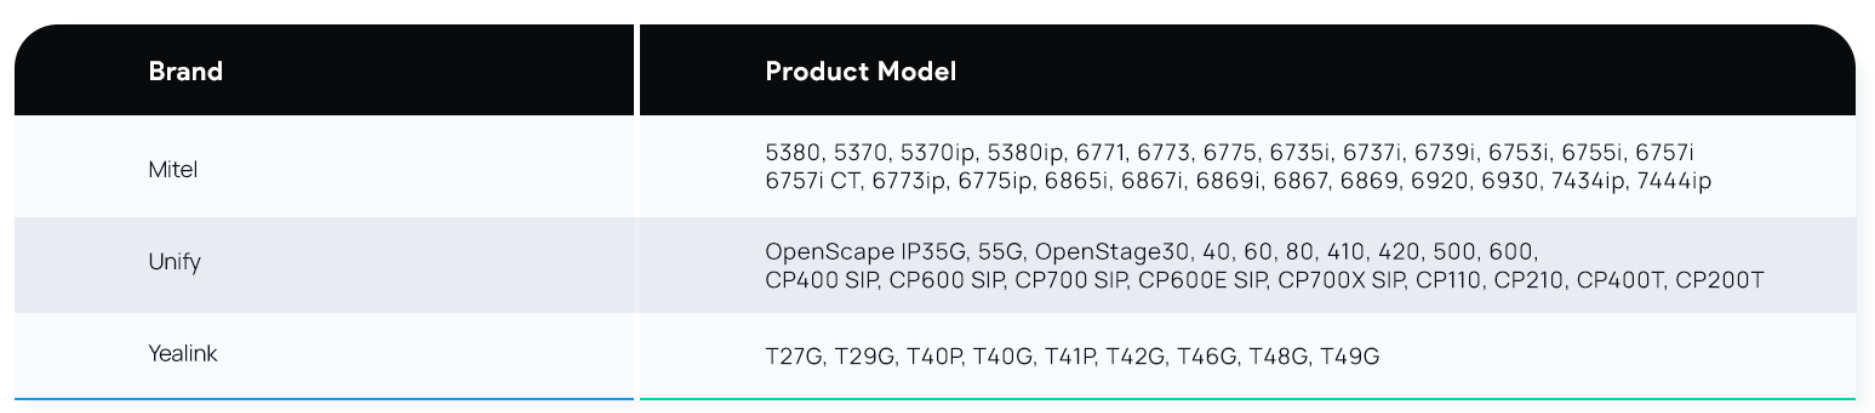This screenshot has width=1875, height=413.
Task: Select the Yealink brand cell
Action: click(183, 354)
